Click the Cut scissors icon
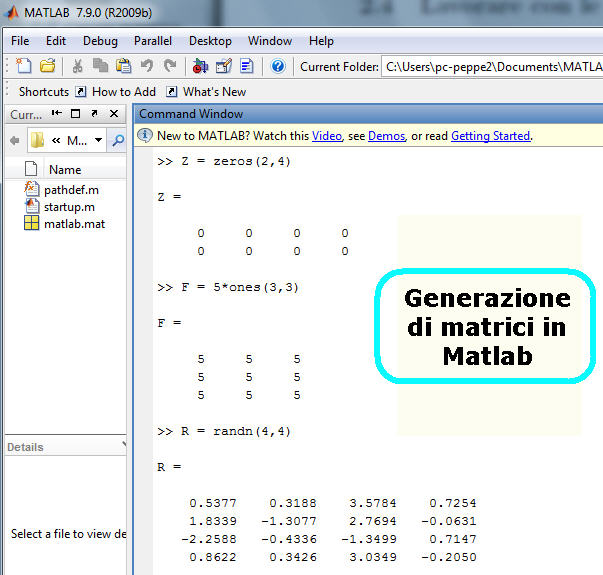The width and height of the screenshot is (603, 575). click(77, 66)
